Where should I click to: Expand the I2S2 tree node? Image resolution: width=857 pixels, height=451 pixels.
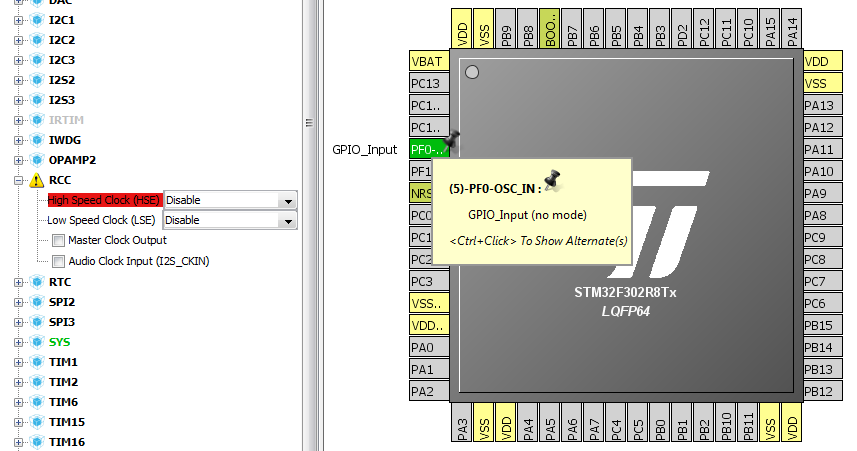[x=19, y=80]
